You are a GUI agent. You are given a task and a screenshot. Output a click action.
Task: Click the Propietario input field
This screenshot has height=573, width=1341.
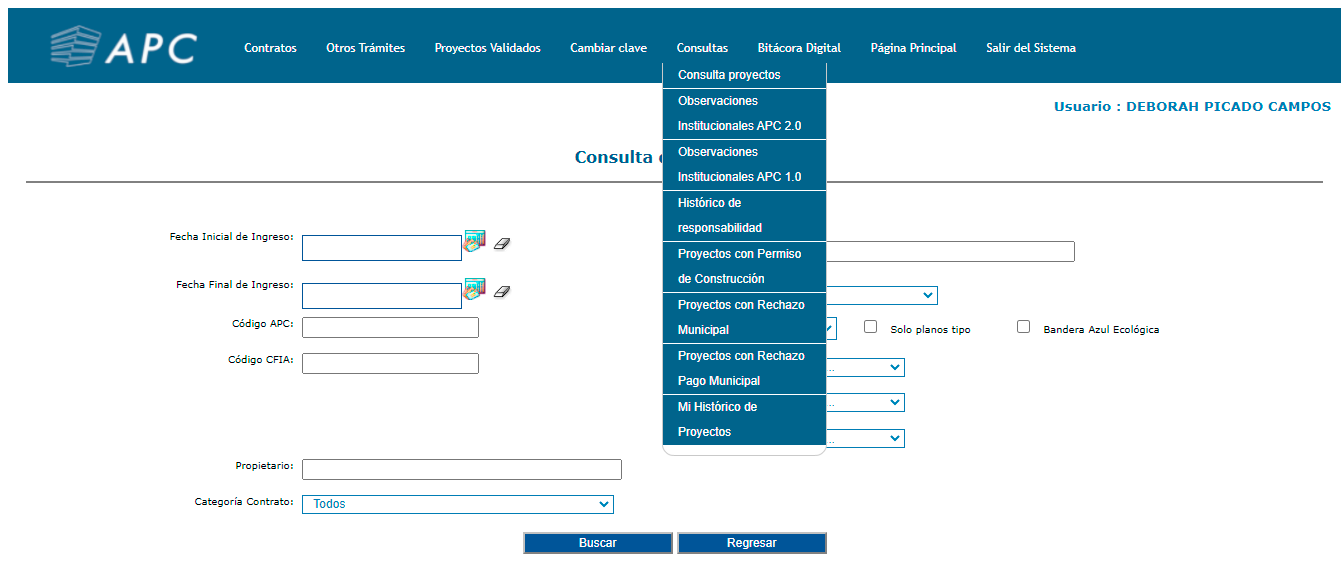click(462, 470)
